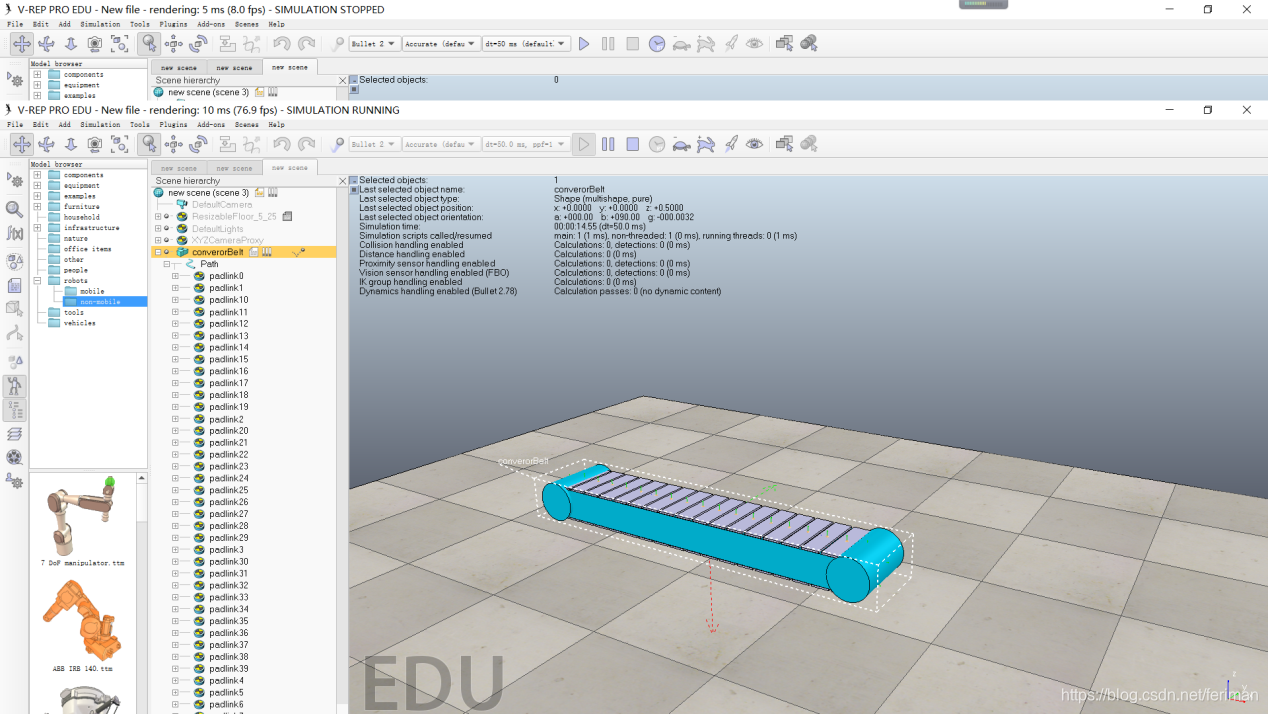Viewport: 1268px width, 714px height.
Task: Speed up simulation with rabbit icon
Action: [706, 144]
